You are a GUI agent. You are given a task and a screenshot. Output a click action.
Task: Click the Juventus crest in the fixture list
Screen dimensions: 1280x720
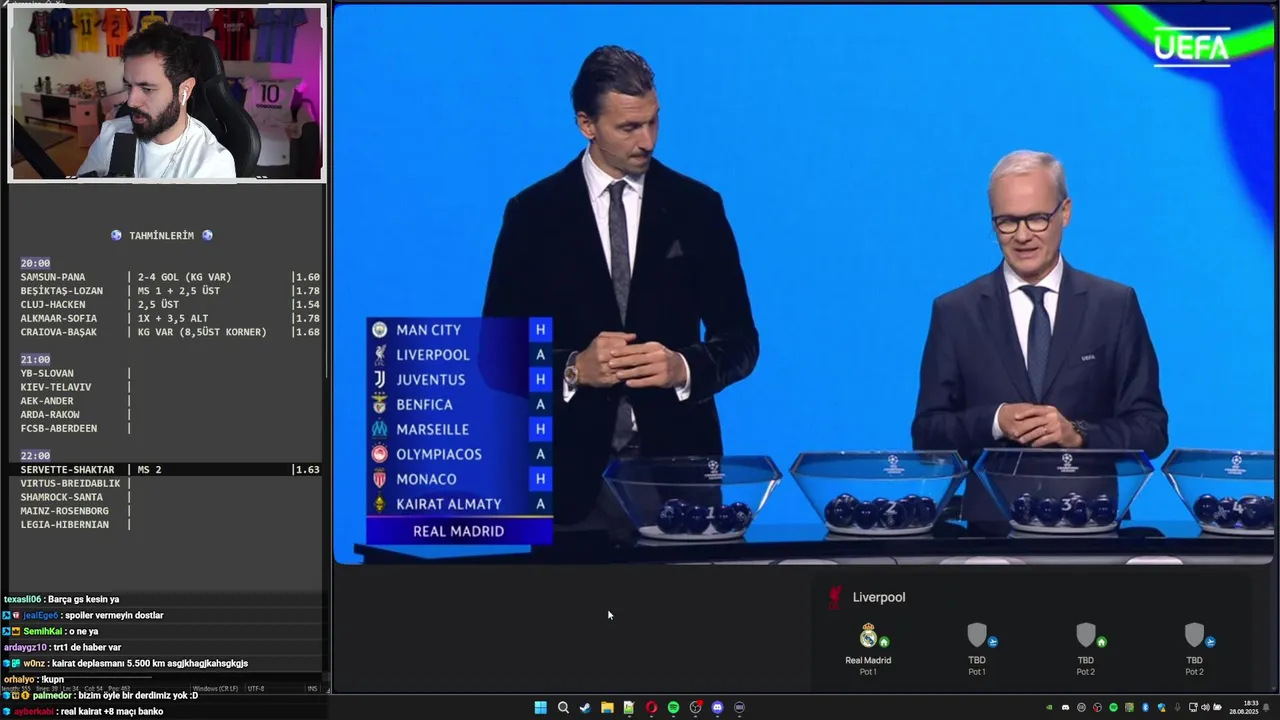pos(379,380)
